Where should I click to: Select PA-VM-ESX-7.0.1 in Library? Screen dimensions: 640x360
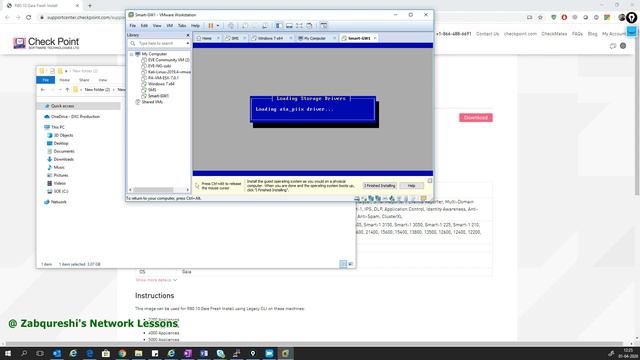click(163, 78)
